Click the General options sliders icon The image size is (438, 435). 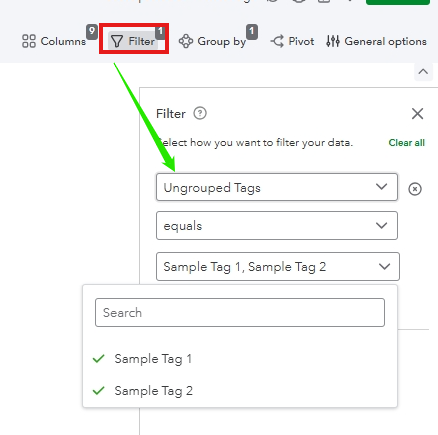pyautogui.click(x=333, y=41)
